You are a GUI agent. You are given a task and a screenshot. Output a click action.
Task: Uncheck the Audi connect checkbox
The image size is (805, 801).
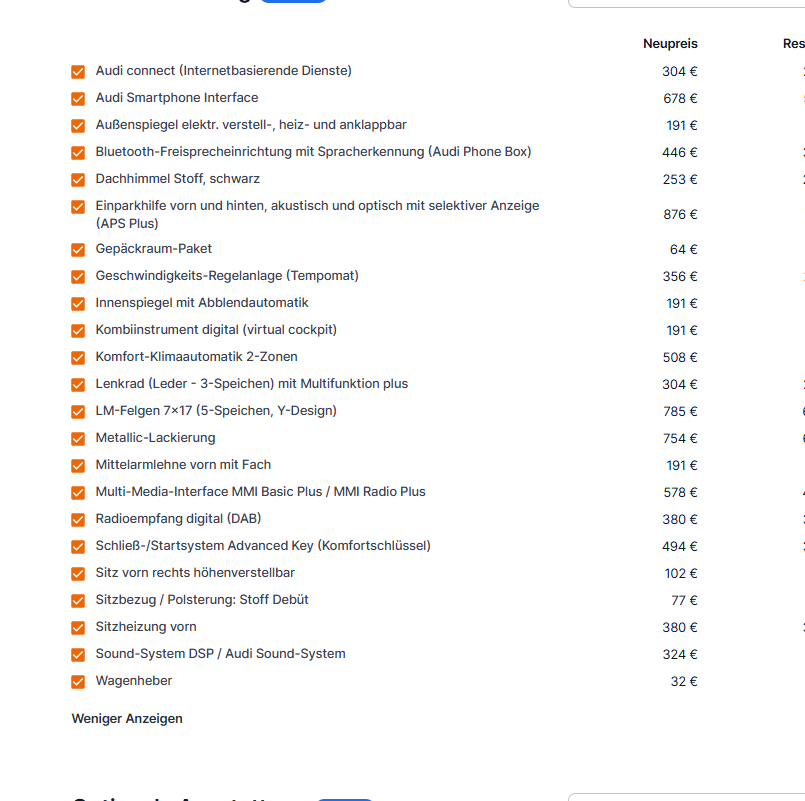(78, 72)
